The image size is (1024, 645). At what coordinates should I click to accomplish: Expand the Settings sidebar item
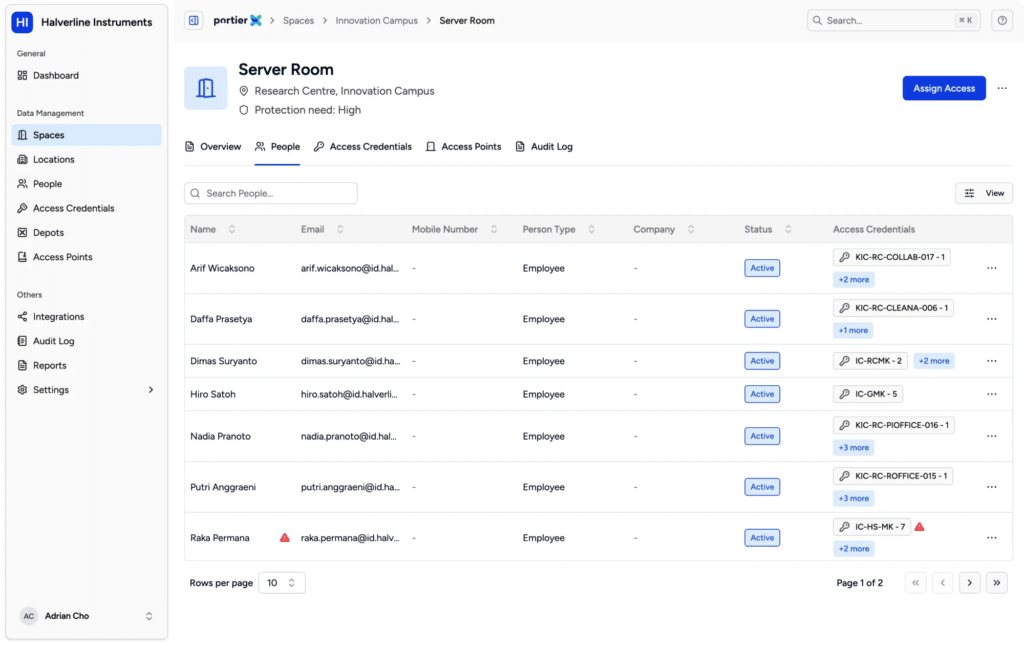coord(86,390)
